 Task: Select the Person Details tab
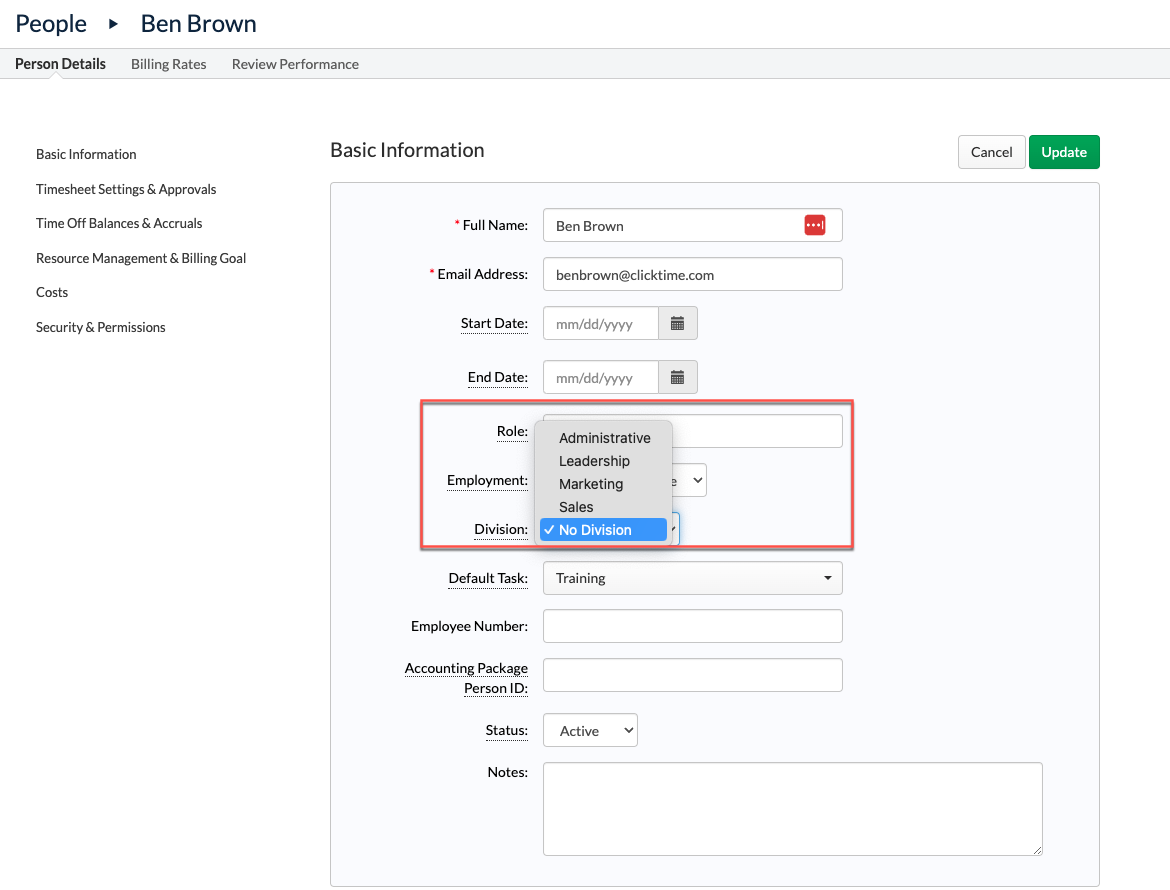[x=60, y=64]
